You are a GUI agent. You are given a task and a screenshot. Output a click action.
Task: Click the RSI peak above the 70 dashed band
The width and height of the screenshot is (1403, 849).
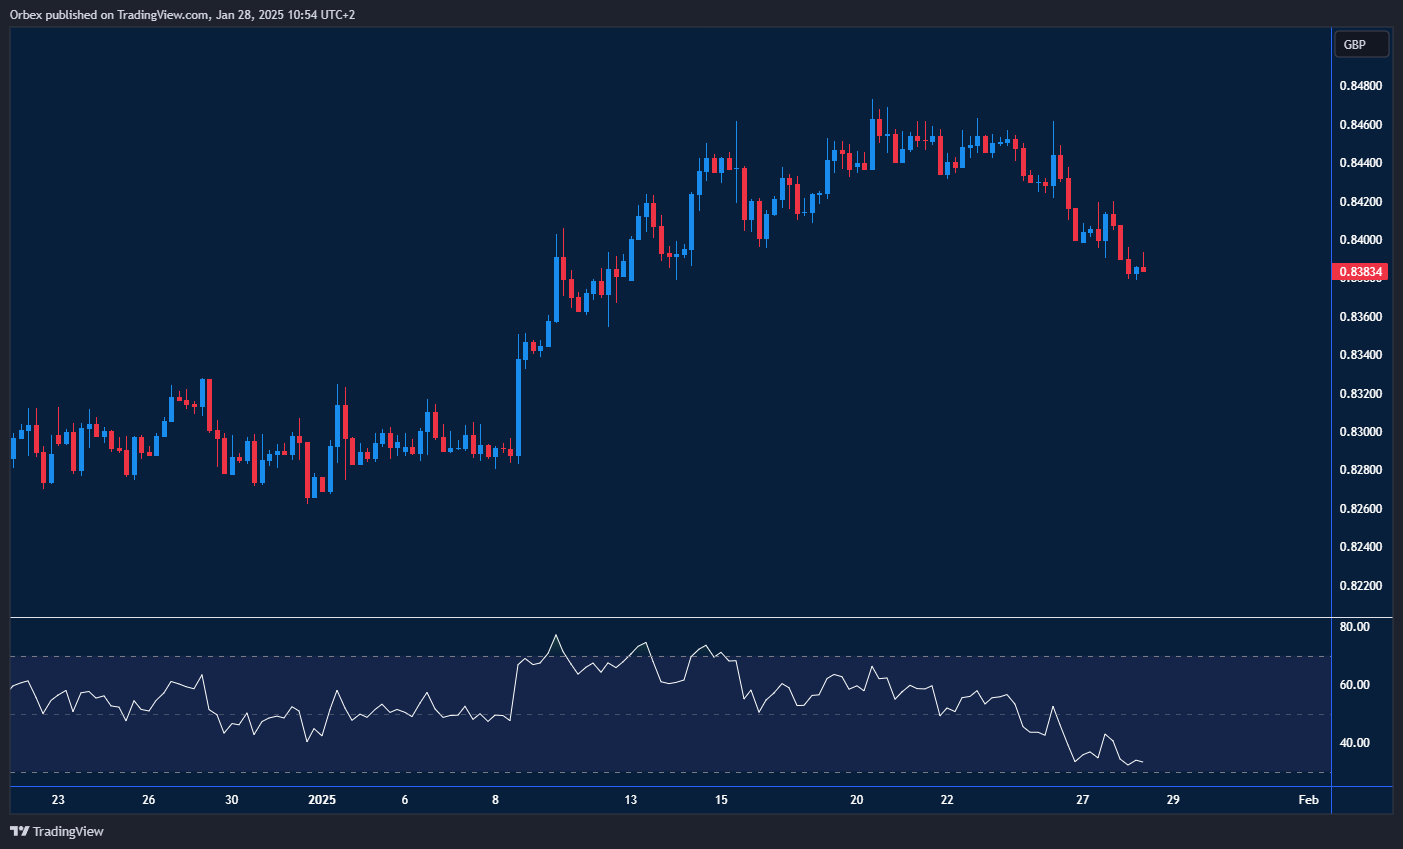[x=557, y=635]
